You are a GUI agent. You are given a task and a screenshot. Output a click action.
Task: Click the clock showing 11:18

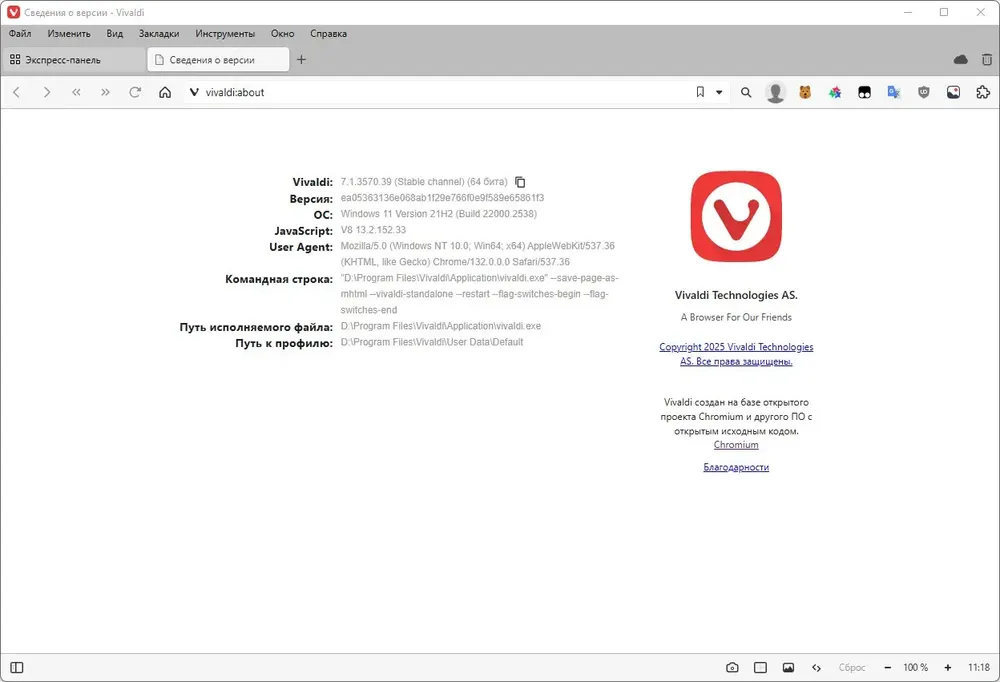tap(979, 667)
